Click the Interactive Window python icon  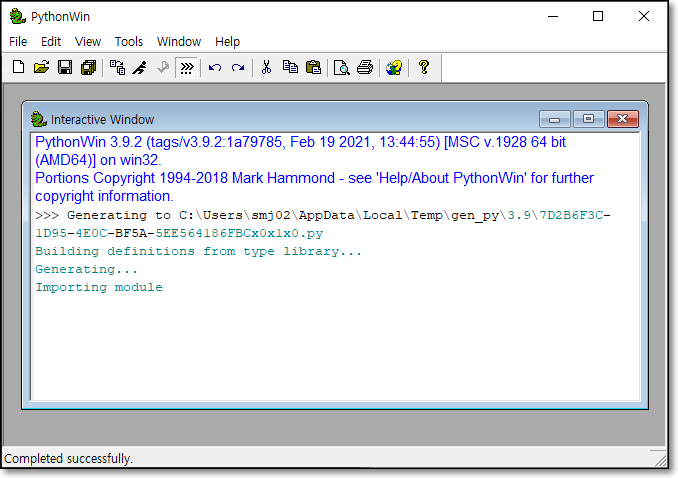[x=38, y=119]
